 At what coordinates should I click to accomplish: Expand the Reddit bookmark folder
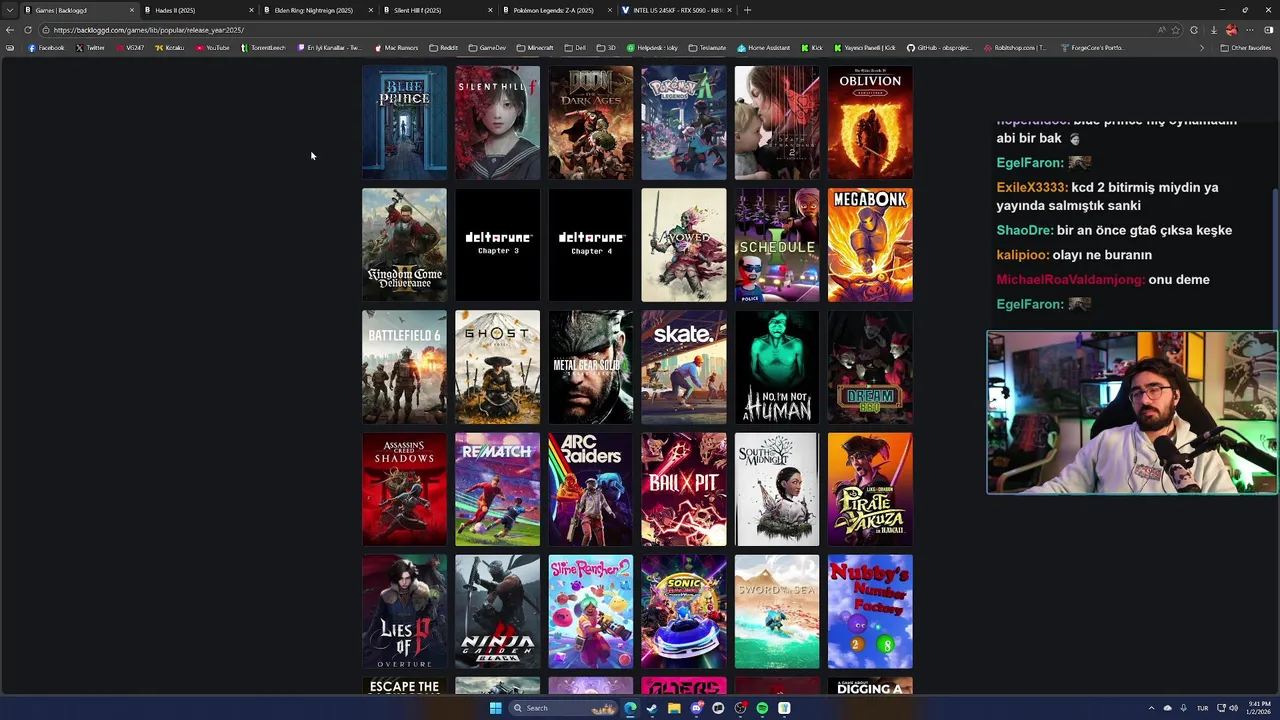click(444, 48)
